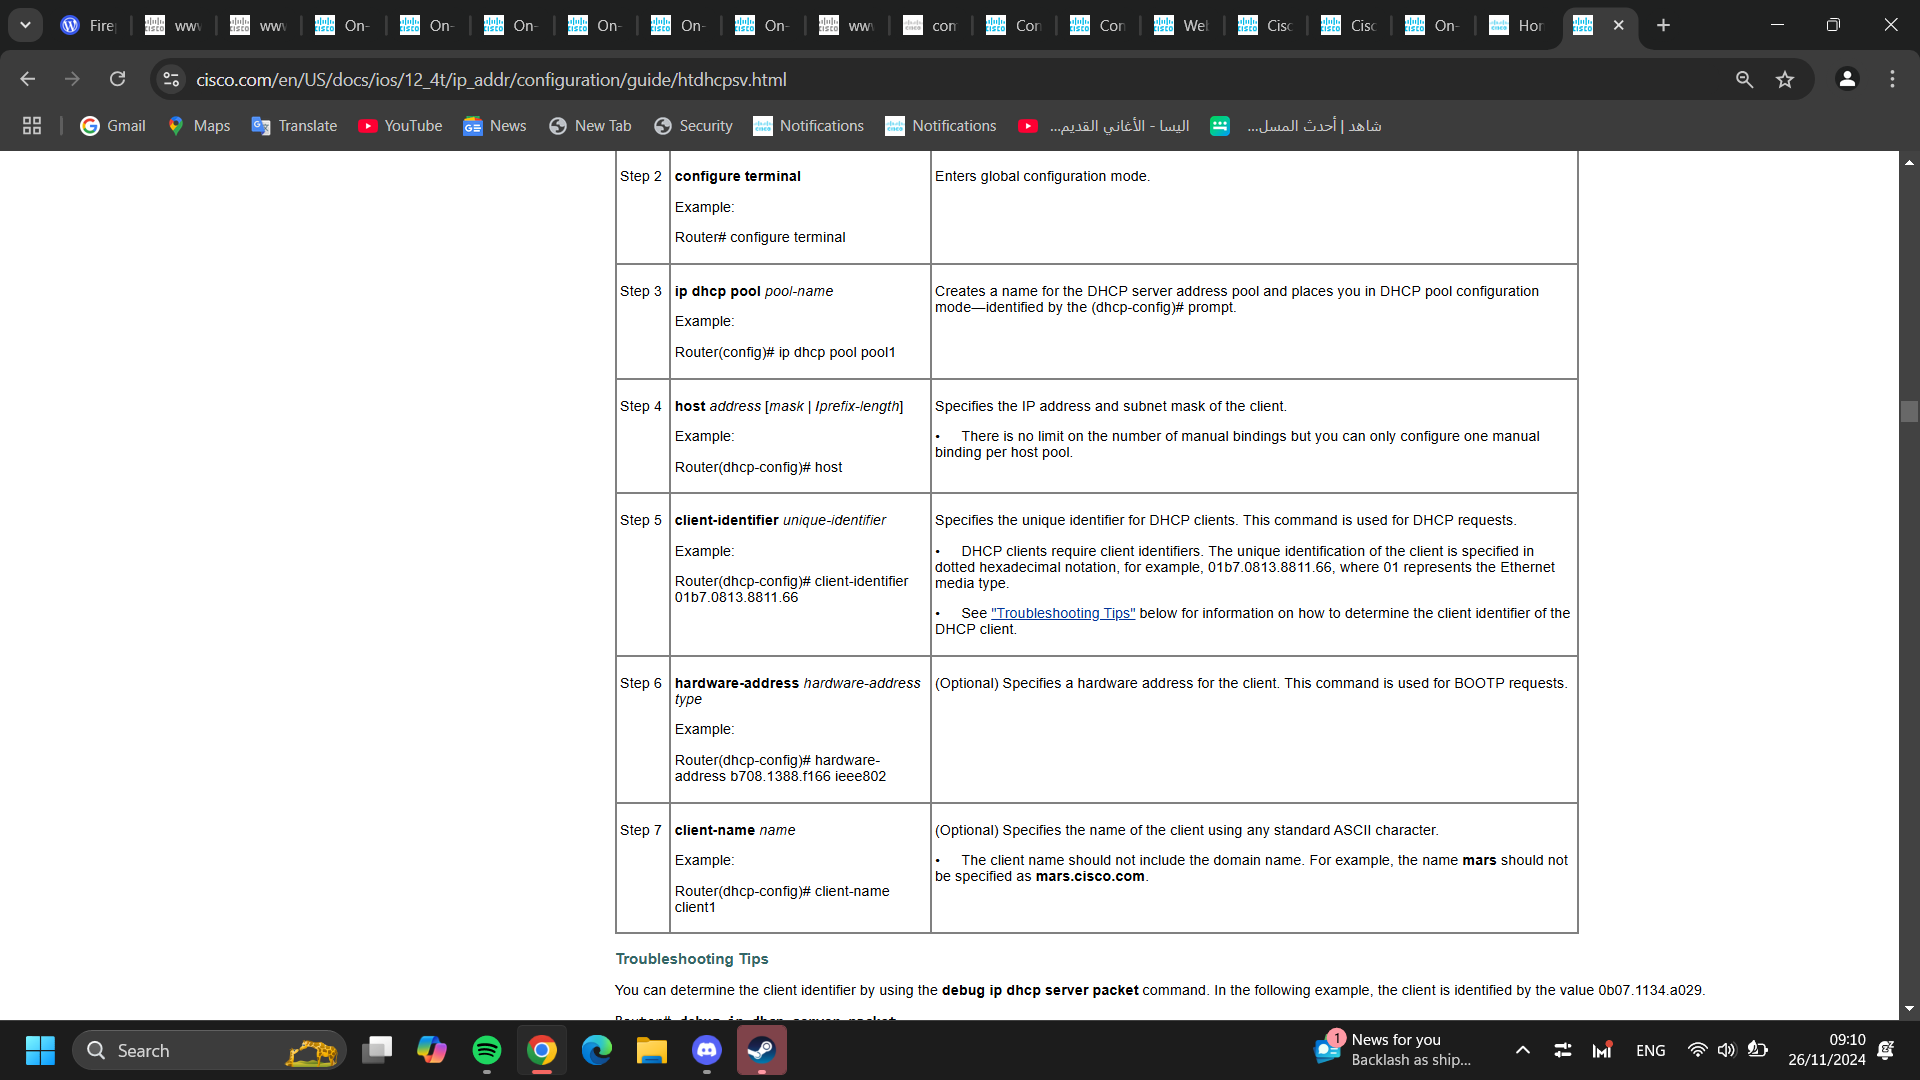Reload the current Cisco documentation page
The width and height of the screenshot is (1920, 1080).
pyautogui.click(x=117, y=79)
